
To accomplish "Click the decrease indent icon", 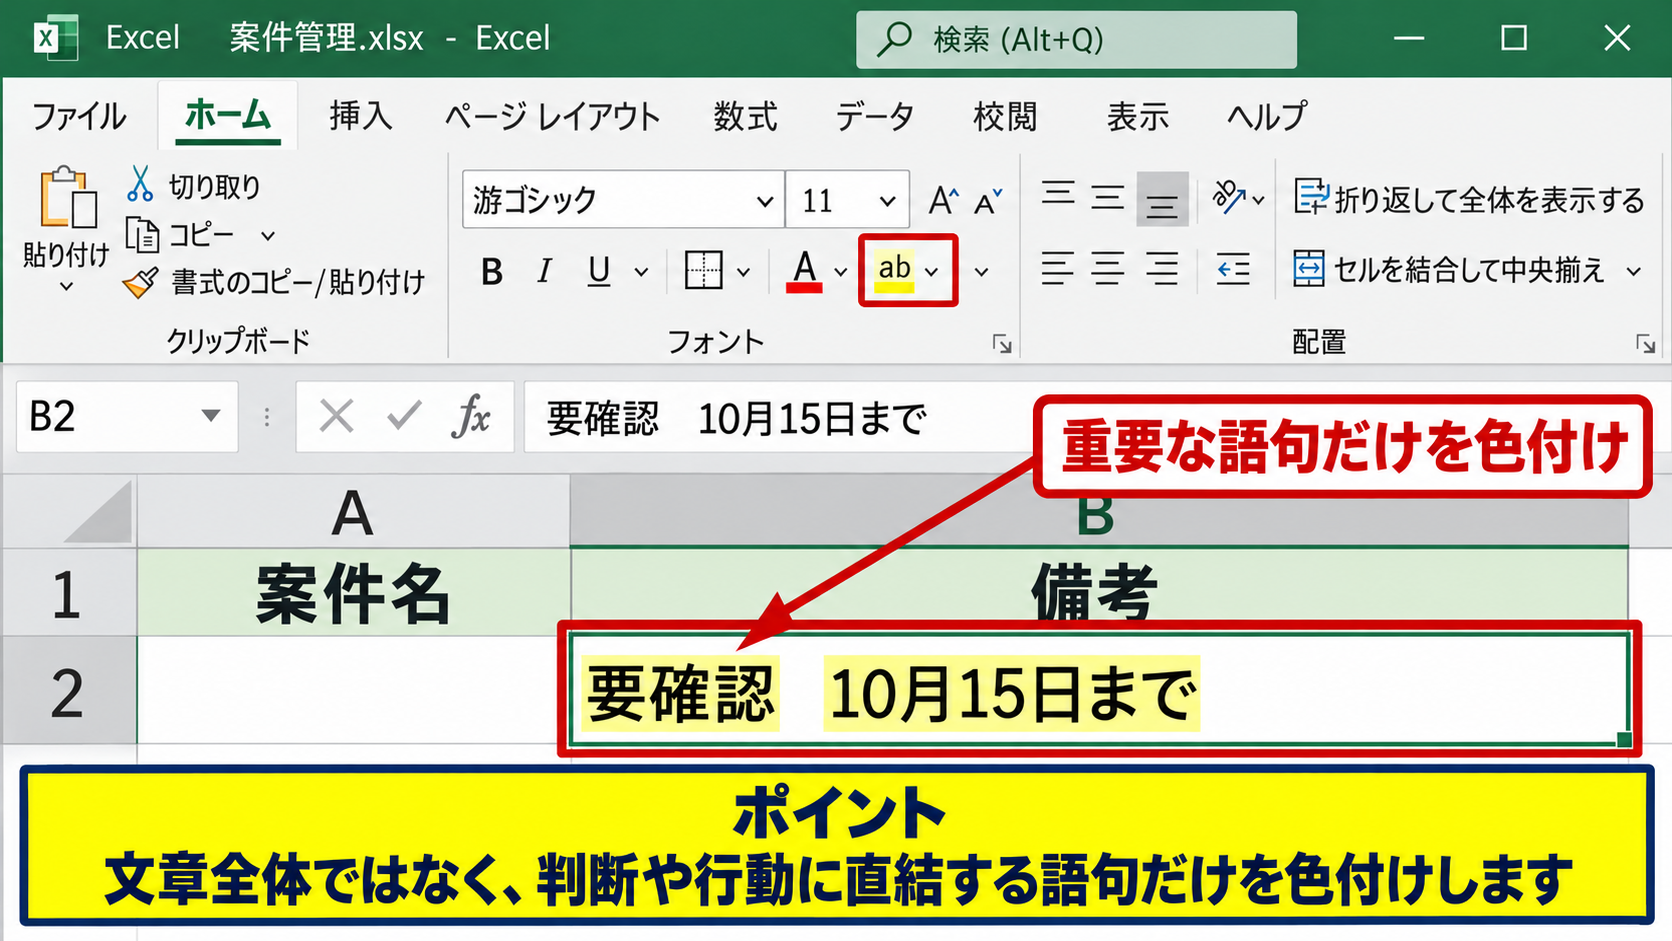I will point(1233,269).
